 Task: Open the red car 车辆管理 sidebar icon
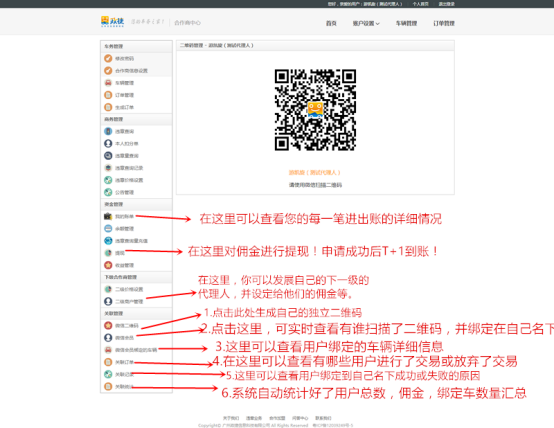pyautogui.click(x=108, y=83)
